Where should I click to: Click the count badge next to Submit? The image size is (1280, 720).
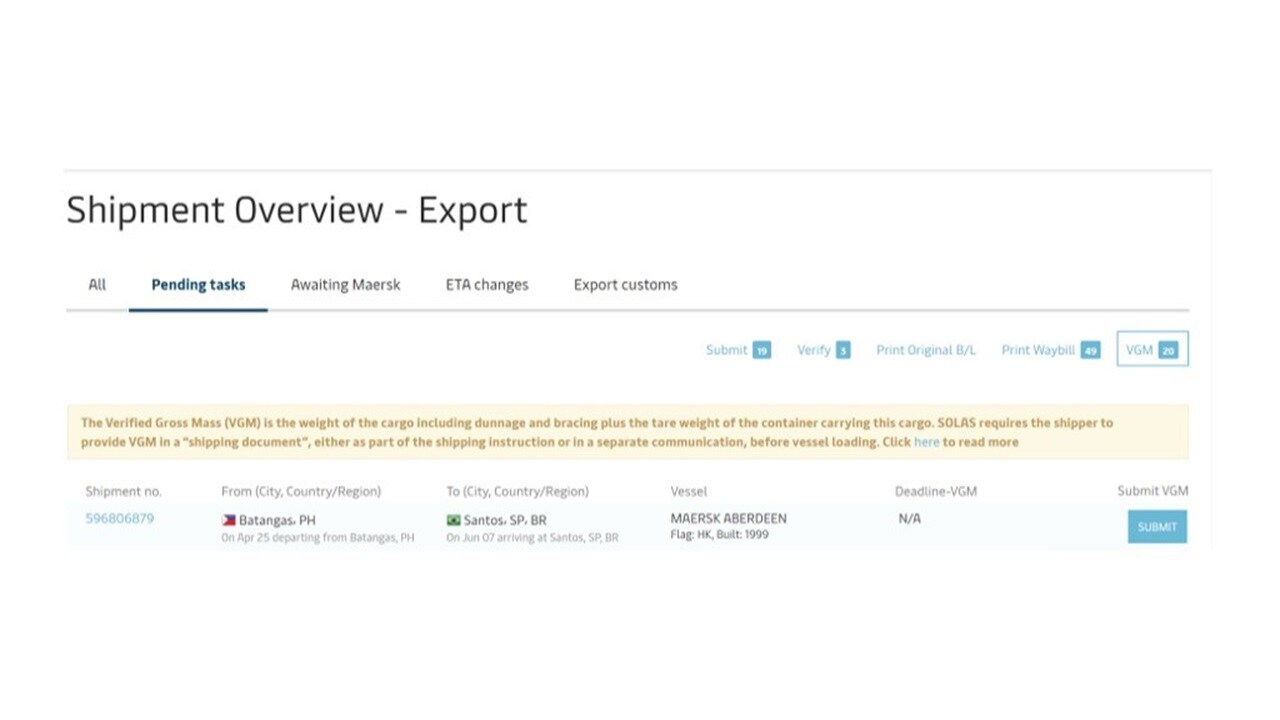761,350
